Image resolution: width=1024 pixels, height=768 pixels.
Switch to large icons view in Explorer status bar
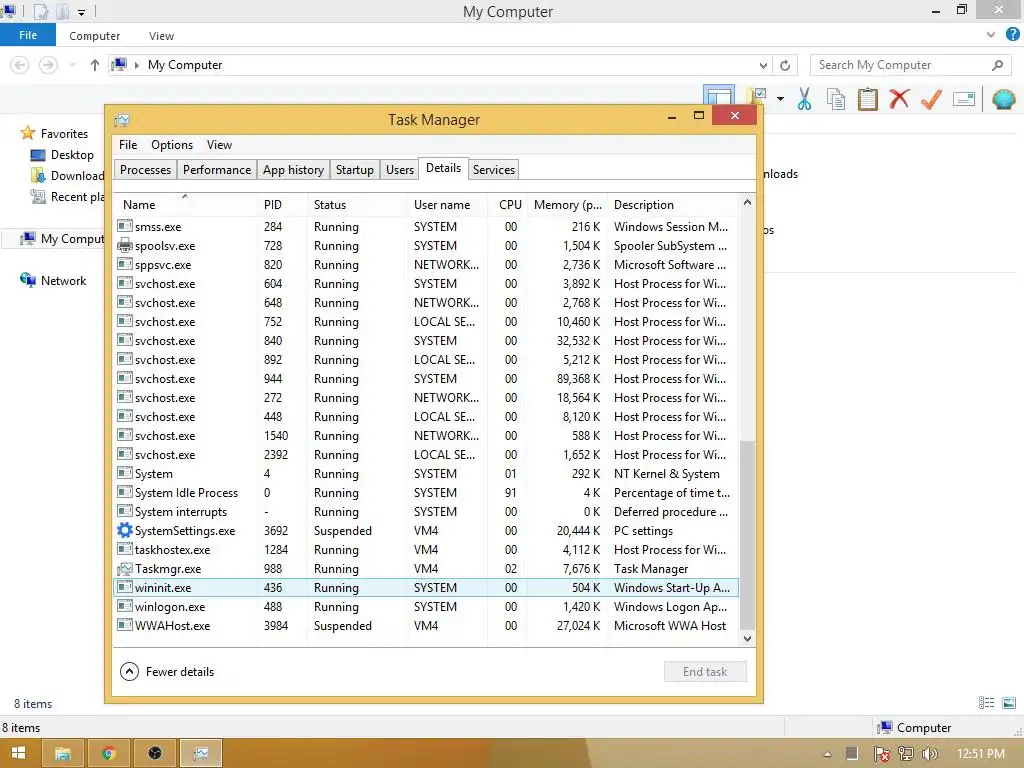(x=1009, y=703)
